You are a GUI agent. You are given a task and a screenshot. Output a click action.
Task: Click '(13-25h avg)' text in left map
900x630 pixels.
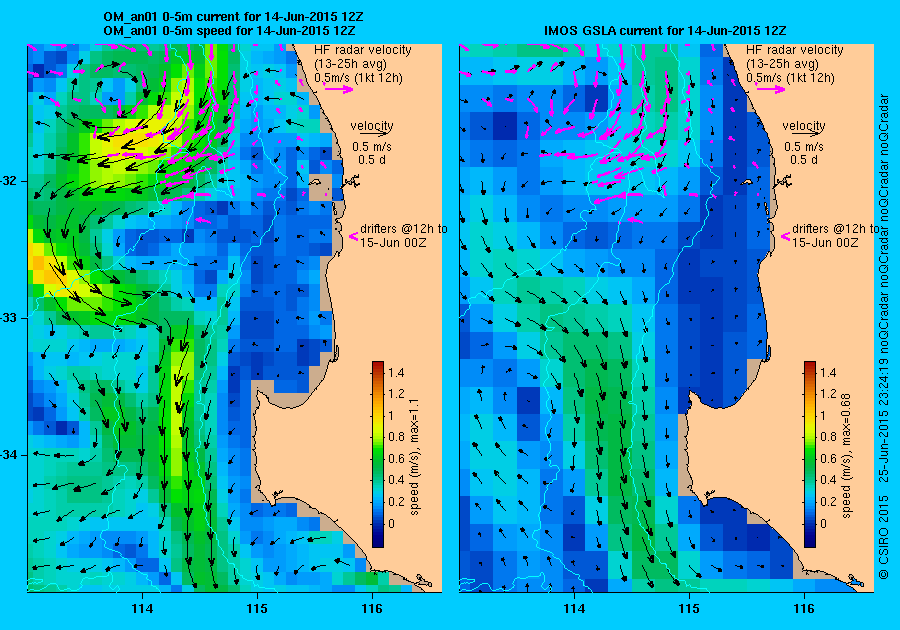coord(351,64)
